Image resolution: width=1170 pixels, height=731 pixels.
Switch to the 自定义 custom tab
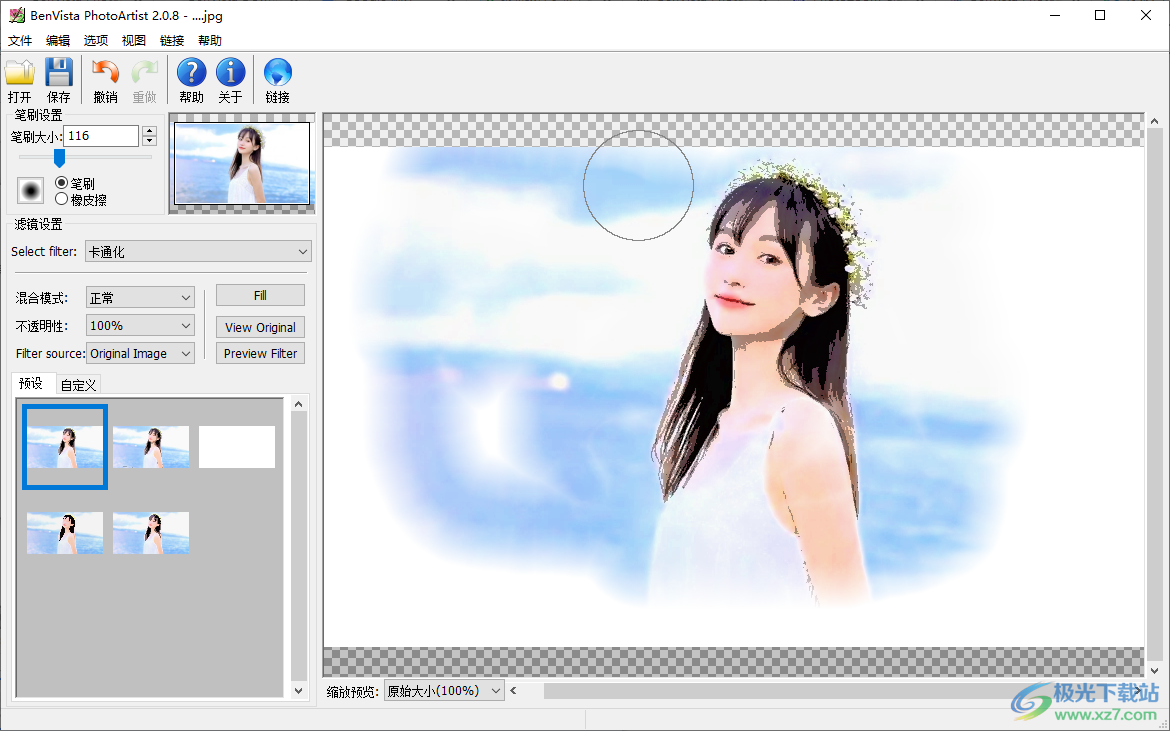pyautogui.click(x=78, y=385)
